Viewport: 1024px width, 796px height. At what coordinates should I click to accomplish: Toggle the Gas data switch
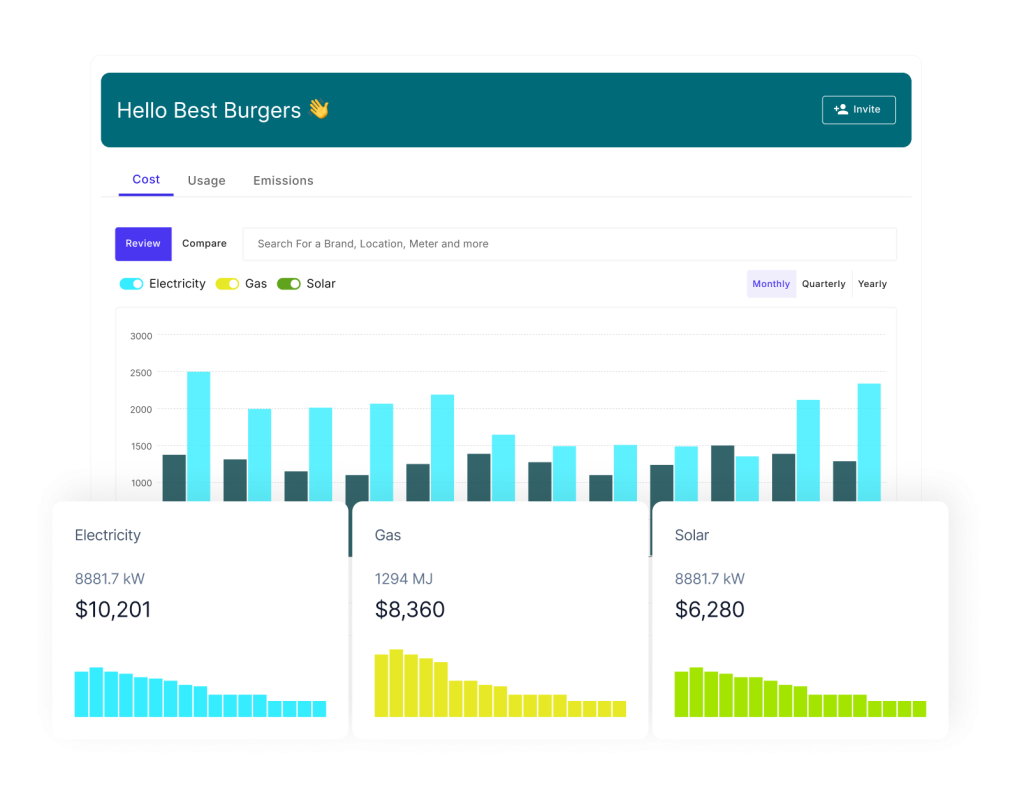tap(227, 284)
